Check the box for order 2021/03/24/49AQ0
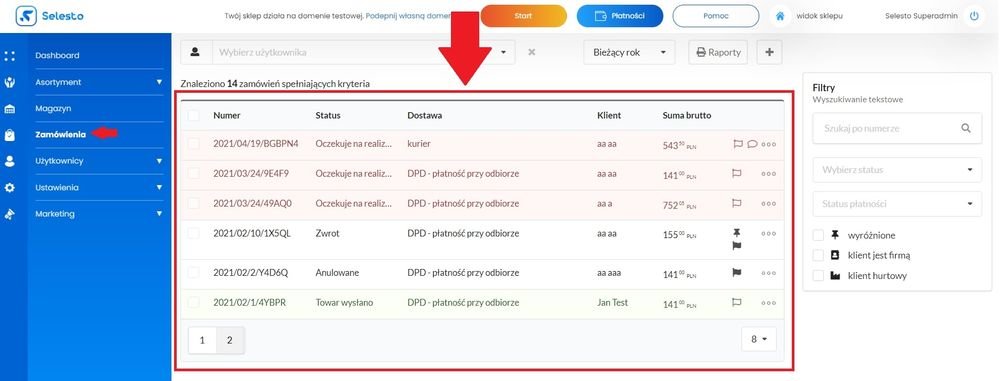The width and height of the screenshot is (1000, 381). (194, 204)
